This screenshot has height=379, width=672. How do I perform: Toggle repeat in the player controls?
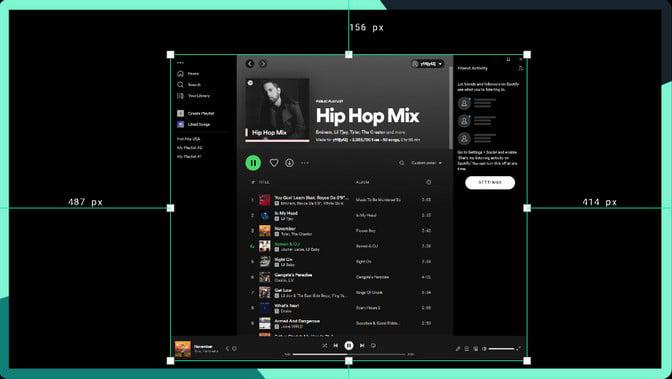373,346
